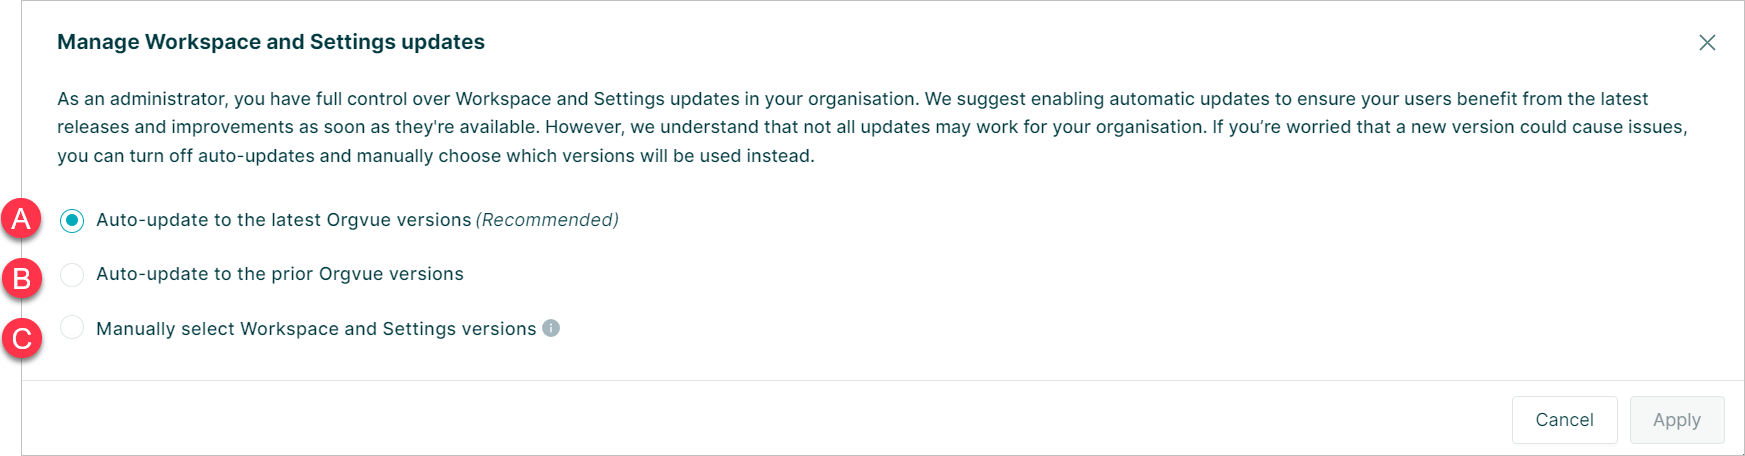Viewport: 1745px width, 456px height.
Task: Click the red B callout marker
Action: click(22, 278)
